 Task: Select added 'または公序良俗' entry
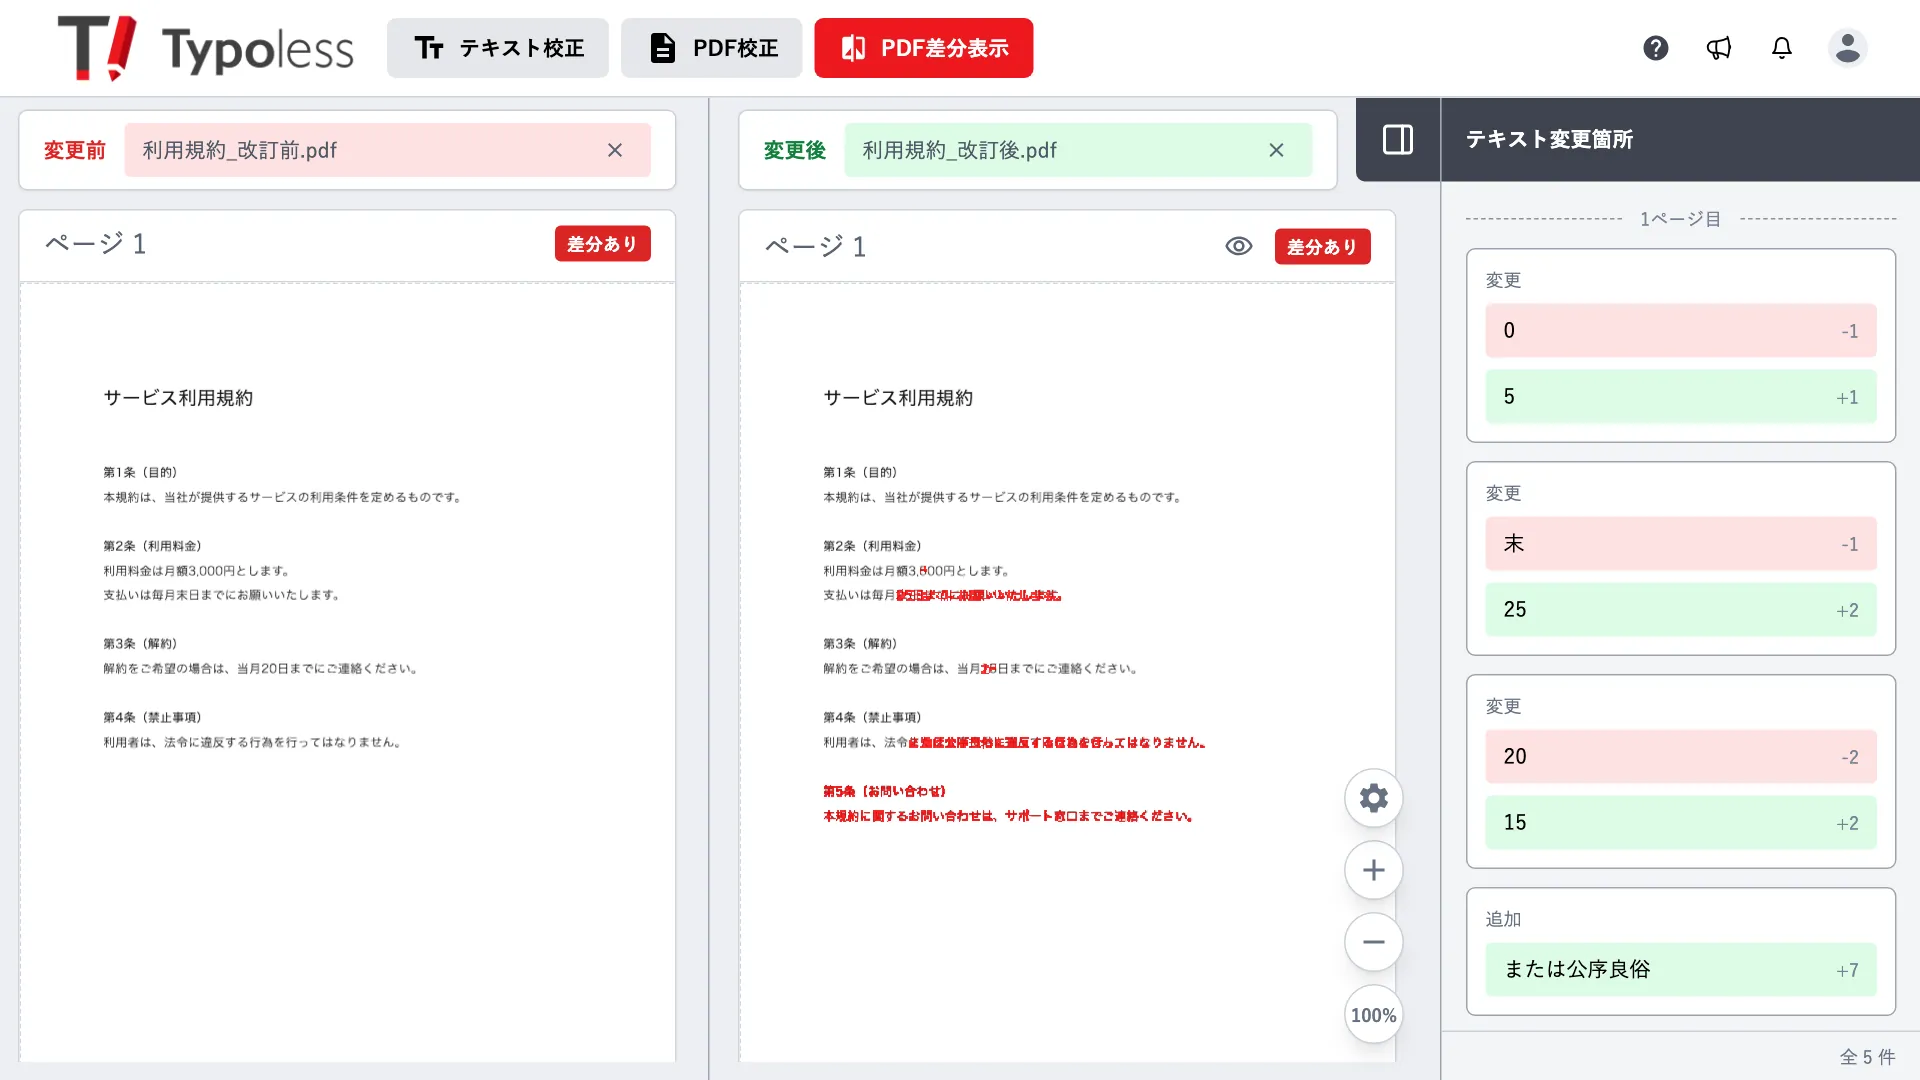coord(1681,970)
